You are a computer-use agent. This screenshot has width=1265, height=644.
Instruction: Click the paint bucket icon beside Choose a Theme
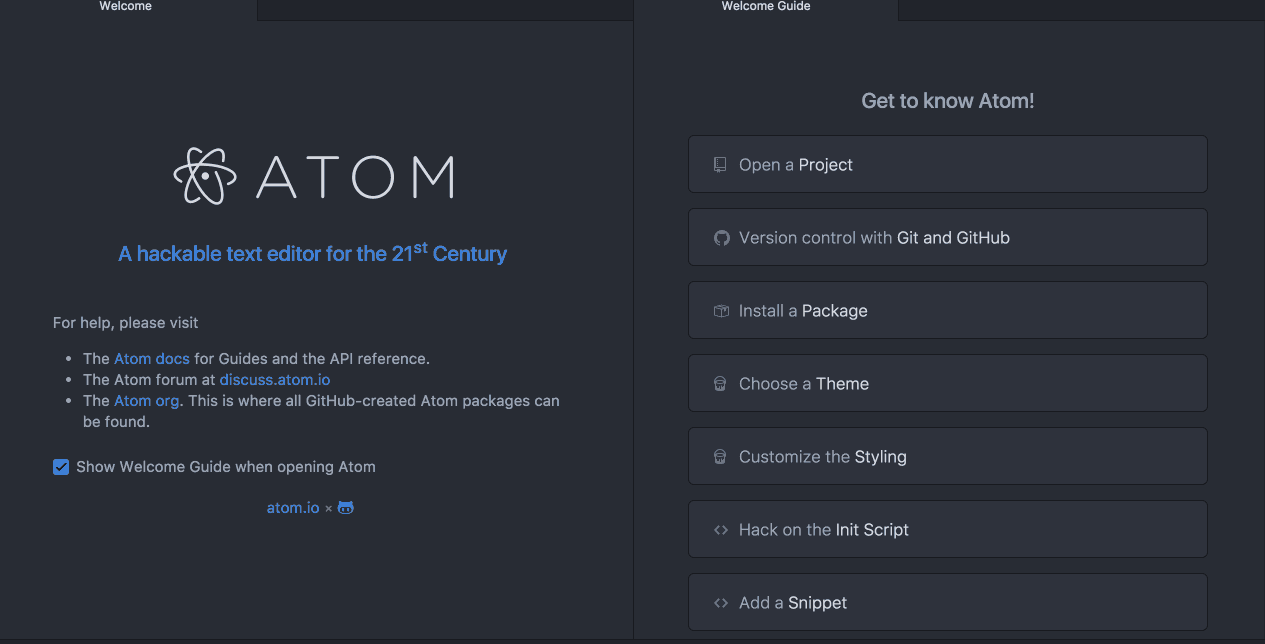720,384
